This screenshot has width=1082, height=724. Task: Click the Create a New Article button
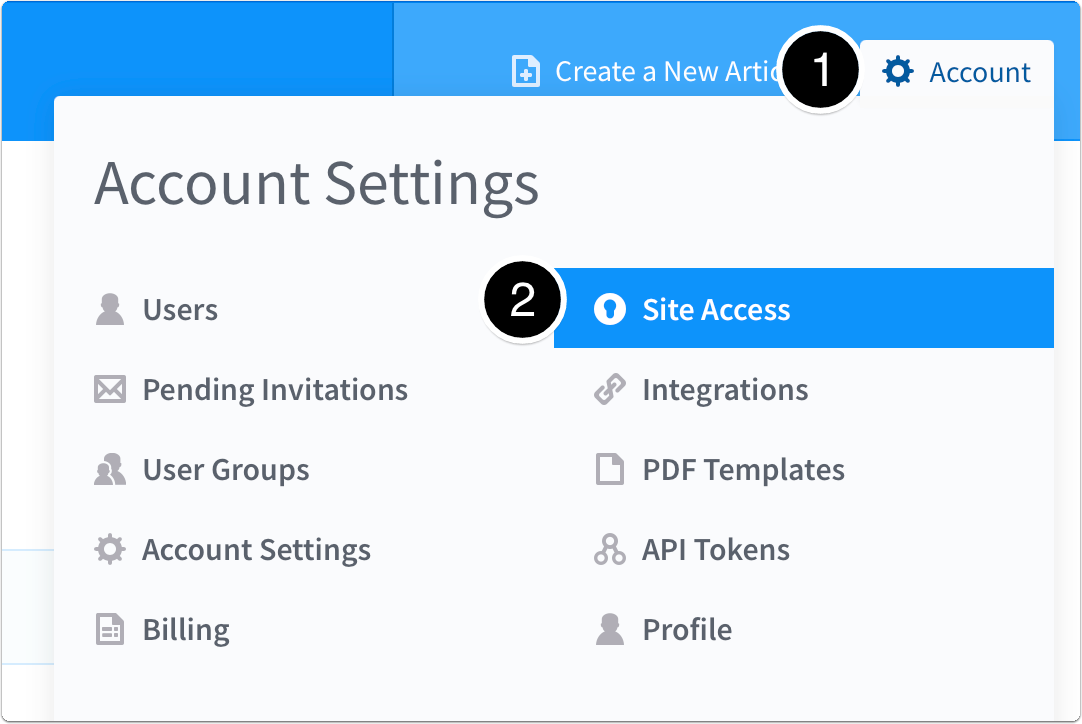(640, 71)
